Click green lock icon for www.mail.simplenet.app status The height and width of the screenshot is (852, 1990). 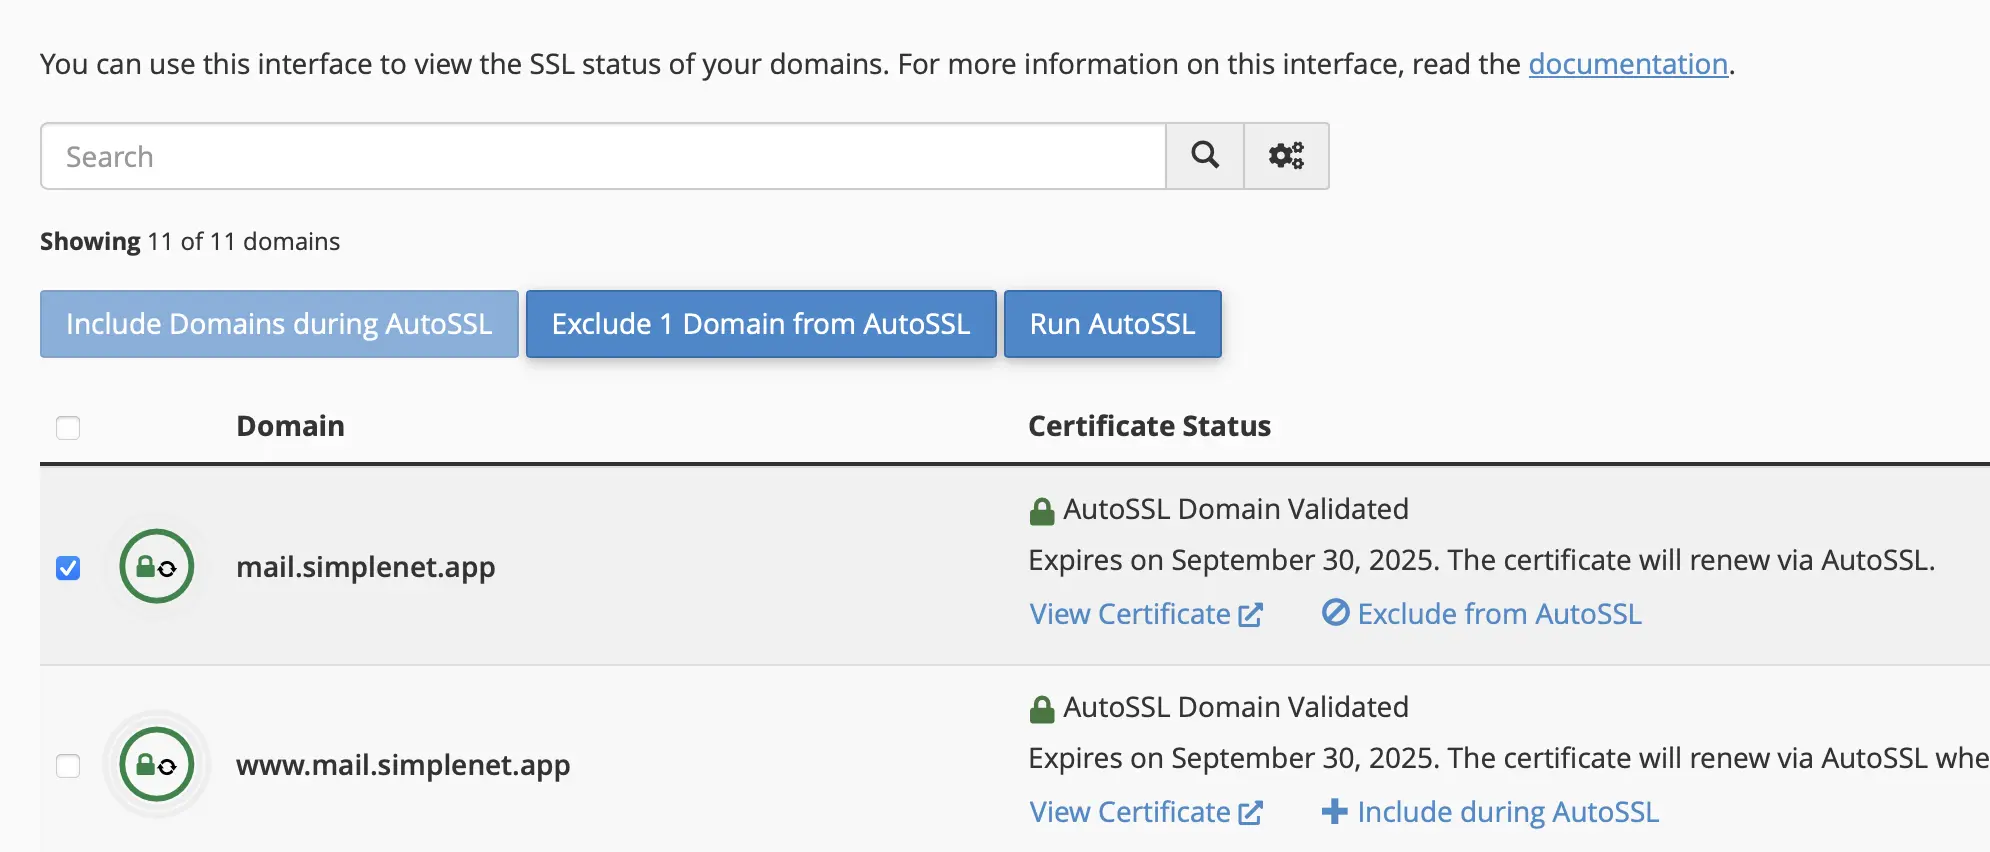coord(1042,709)
